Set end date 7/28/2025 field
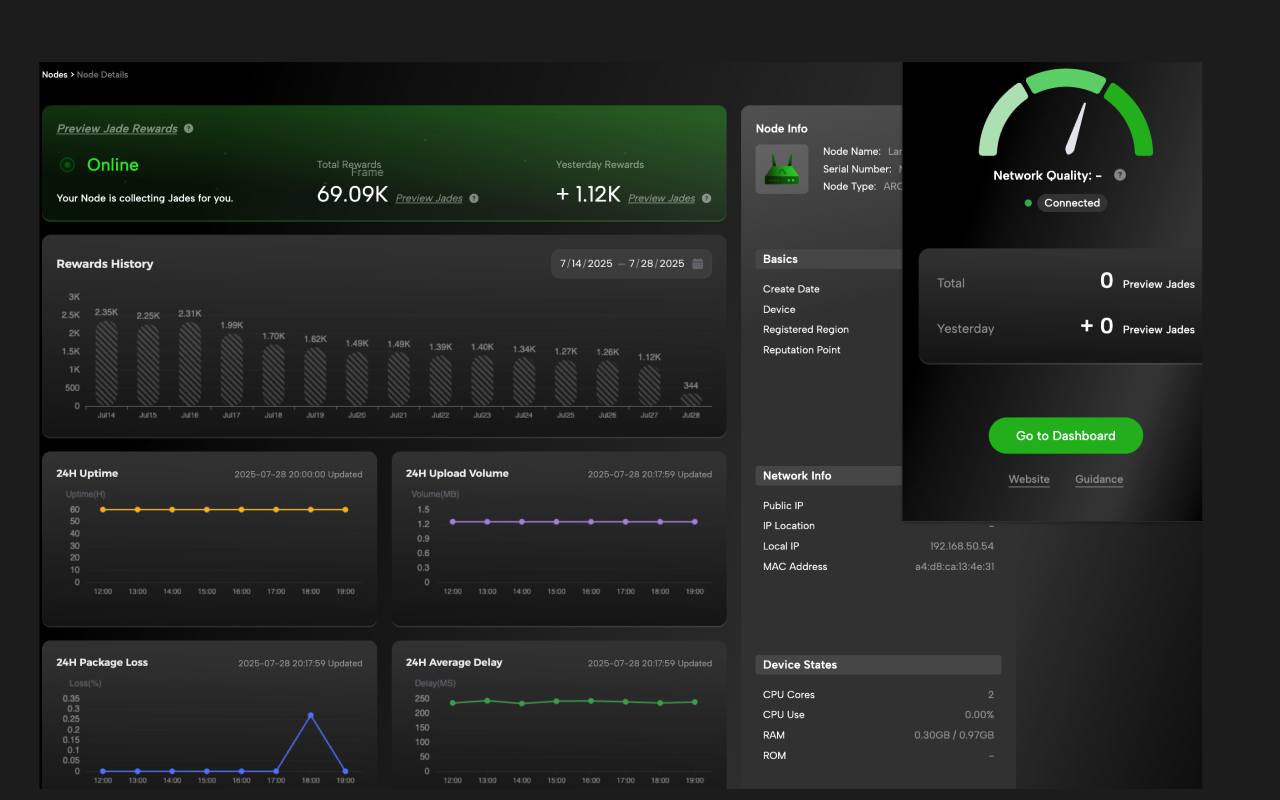Viewport: 1280px width, 800px height. tap(657, 264)
